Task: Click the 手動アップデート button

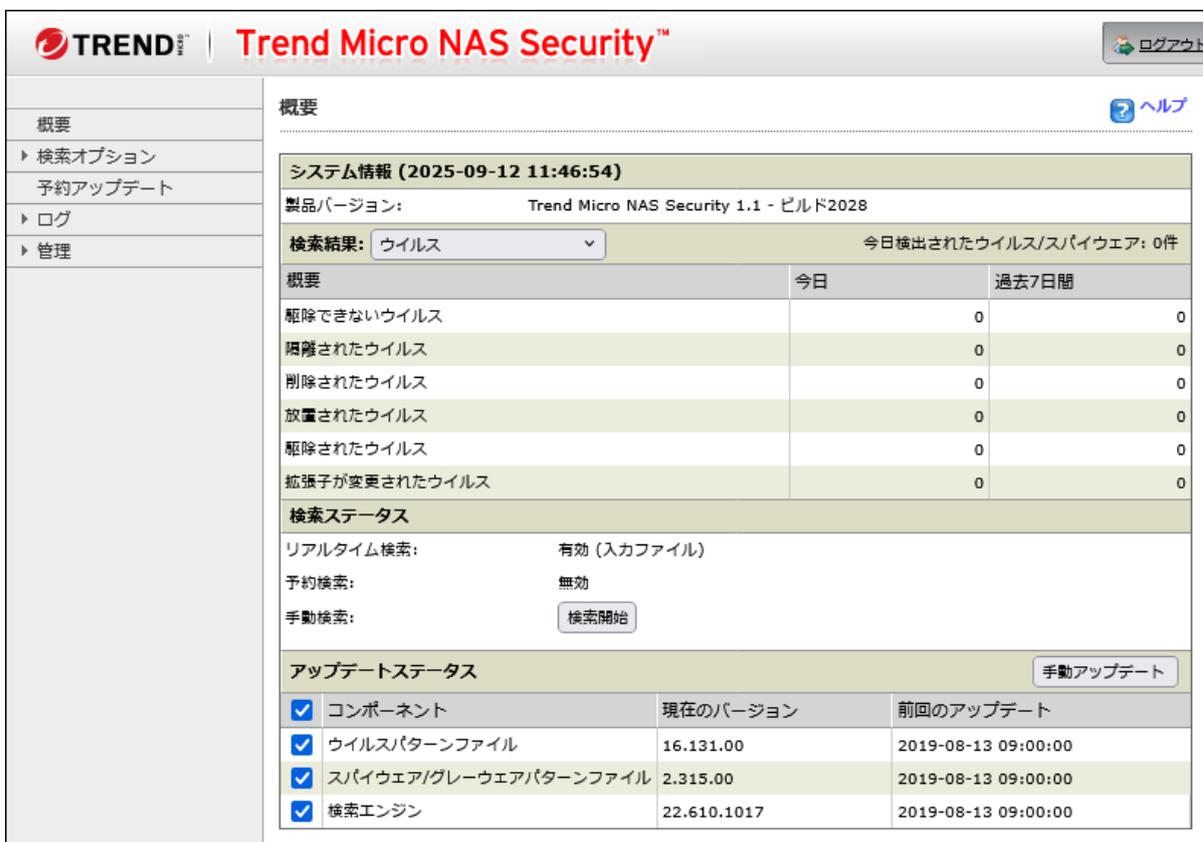Action: coord(1105,672)
